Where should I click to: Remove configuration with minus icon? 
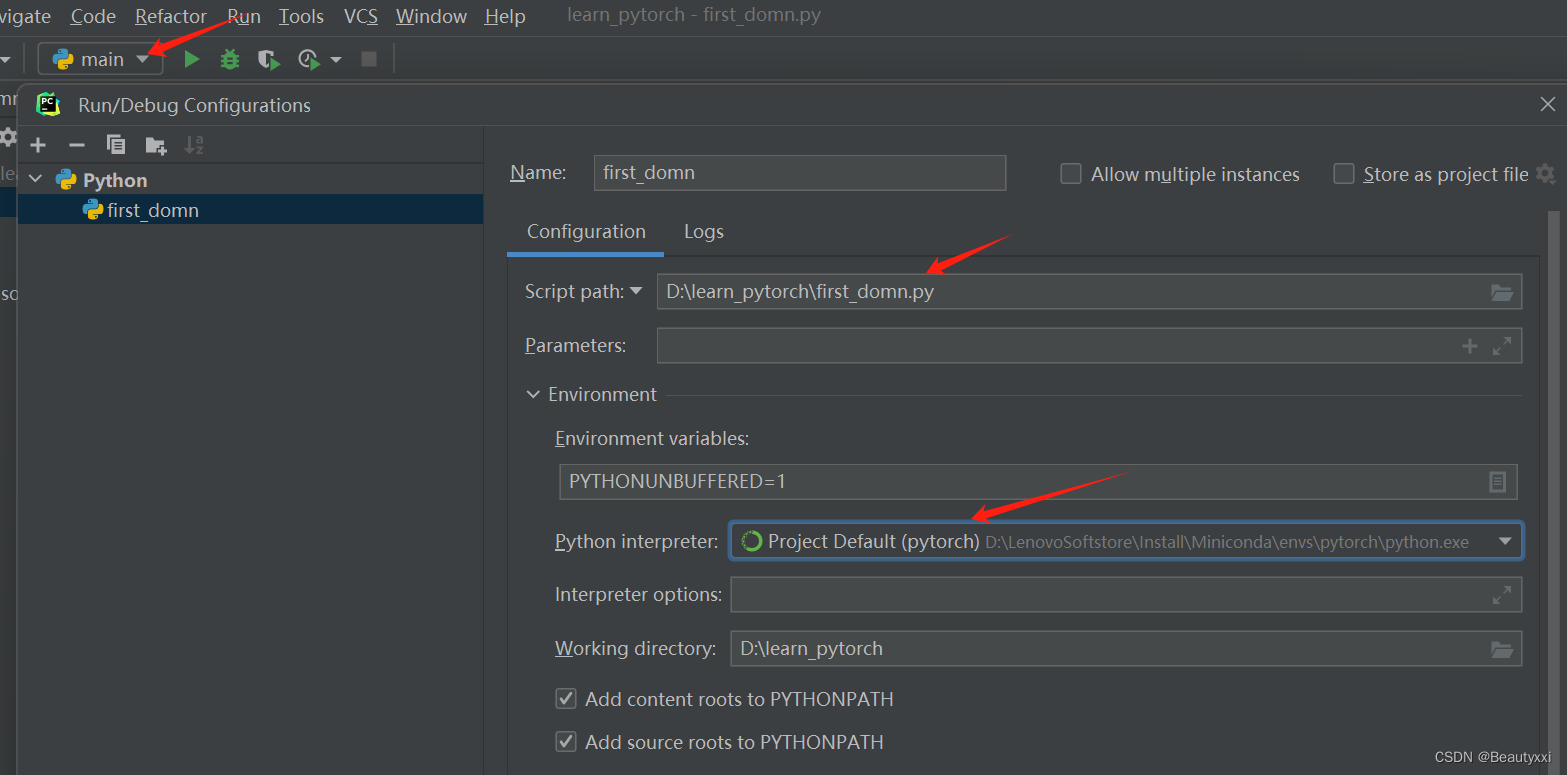(76, 146)
